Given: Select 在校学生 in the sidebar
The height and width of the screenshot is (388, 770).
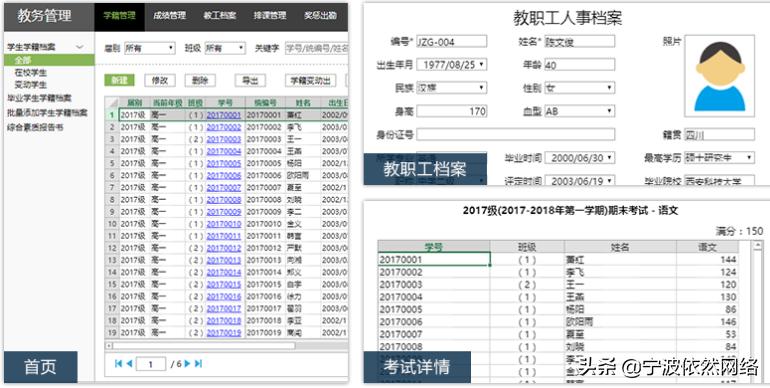Looking at the screenshot, I should coord(30,73).
